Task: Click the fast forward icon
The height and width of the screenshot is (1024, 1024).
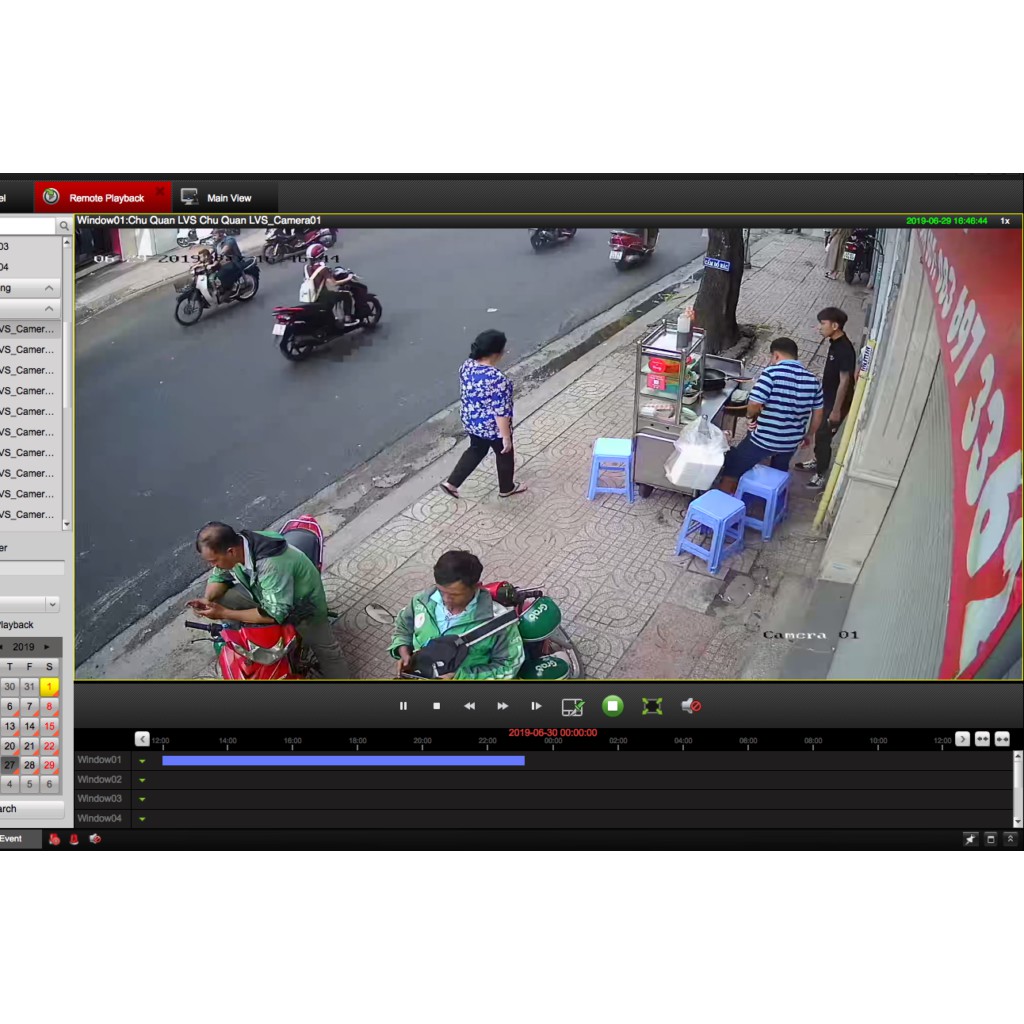Action: point(502,706)
